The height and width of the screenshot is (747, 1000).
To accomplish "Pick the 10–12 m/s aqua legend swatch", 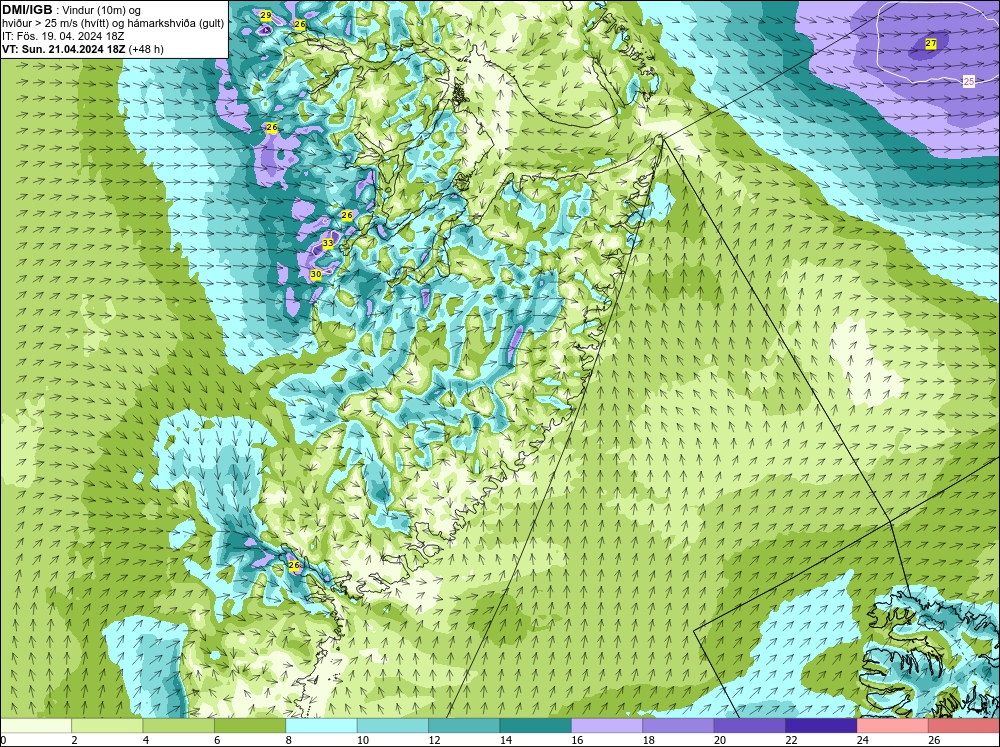I will click(393, 725).
